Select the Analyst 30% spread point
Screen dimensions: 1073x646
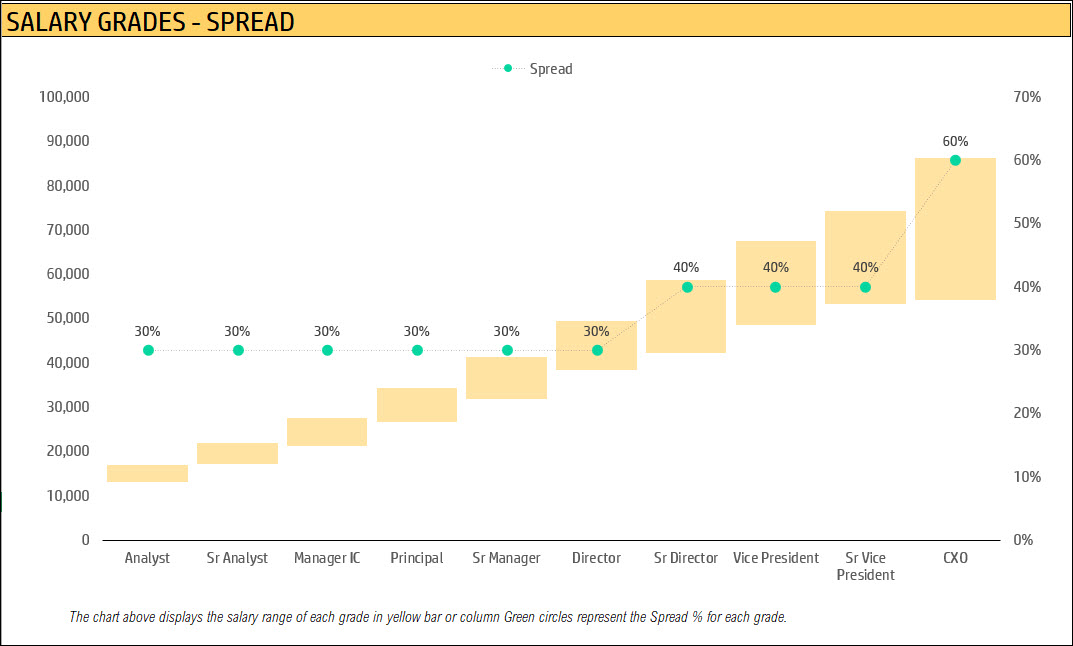click(148, 350)
